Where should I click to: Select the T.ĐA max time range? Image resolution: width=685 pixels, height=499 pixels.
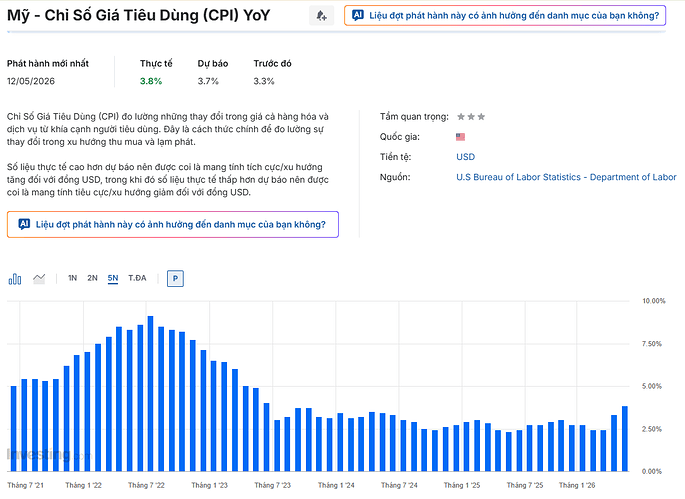click(x=137, y=278)
